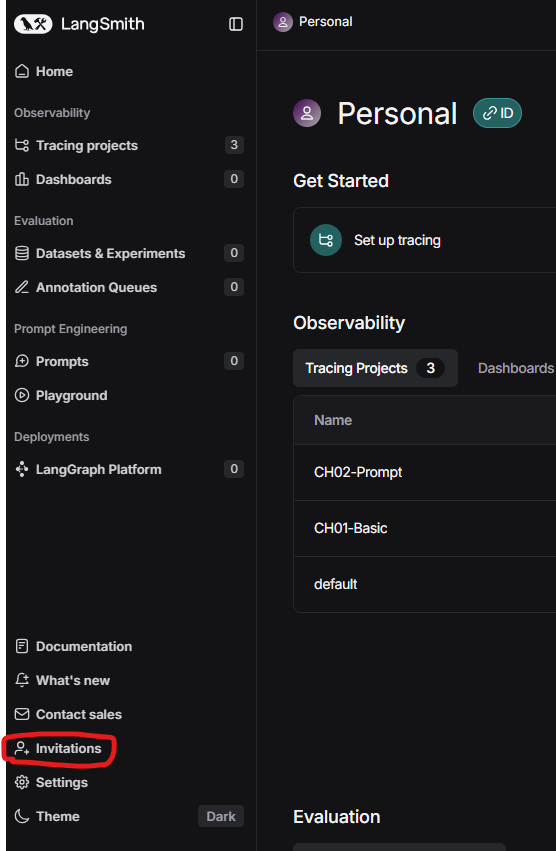Click the Personal avatar in the top breadcrumb
556x851 pixels.
[x=282, y=22]
